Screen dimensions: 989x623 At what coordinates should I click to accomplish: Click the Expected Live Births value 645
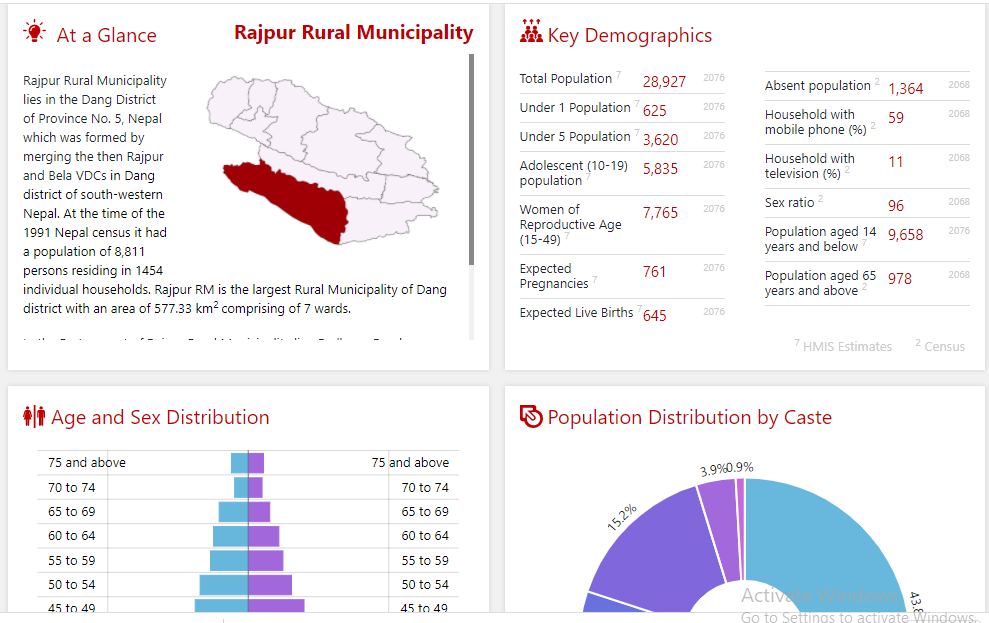[655, 315]
